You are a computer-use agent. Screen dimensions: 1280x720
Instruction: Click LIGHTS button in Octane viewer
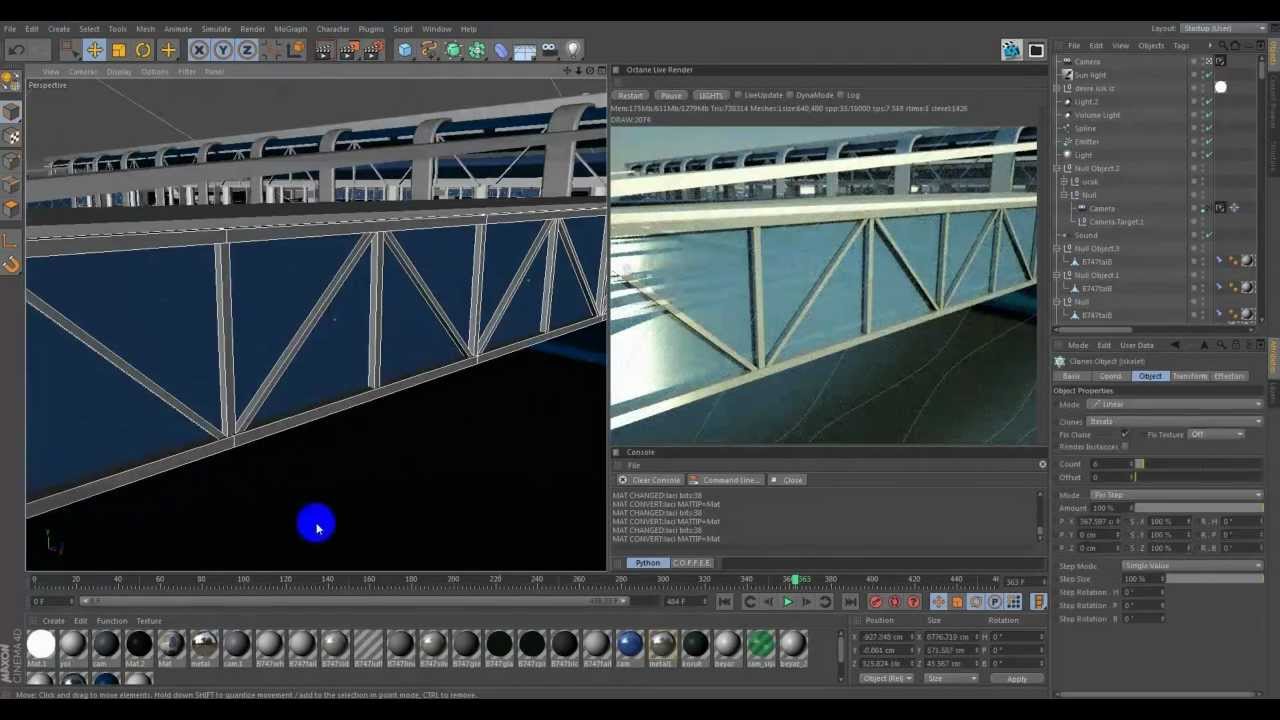pos(711,95)
